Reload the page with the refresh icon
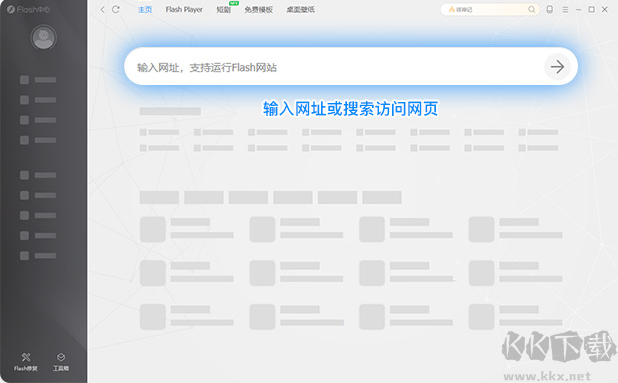 coord(116,9)
